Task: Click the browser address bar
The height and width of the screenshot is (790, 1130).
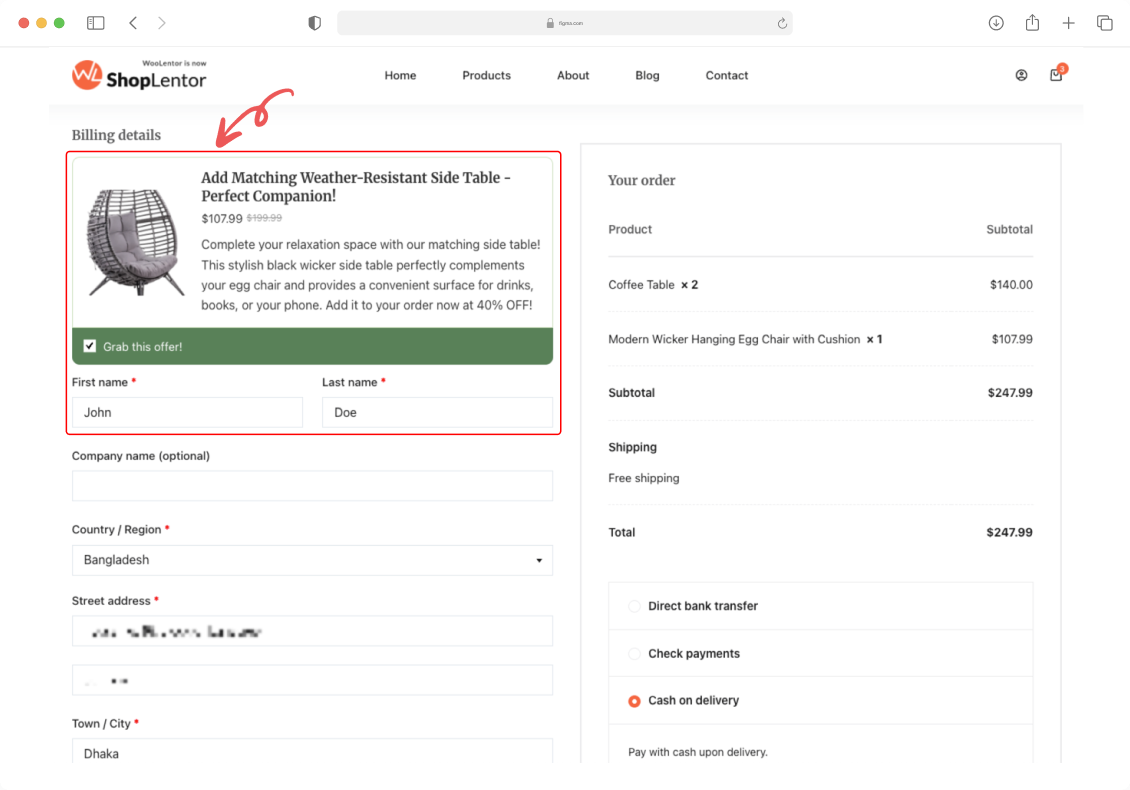Action: (x=565, y=23)
